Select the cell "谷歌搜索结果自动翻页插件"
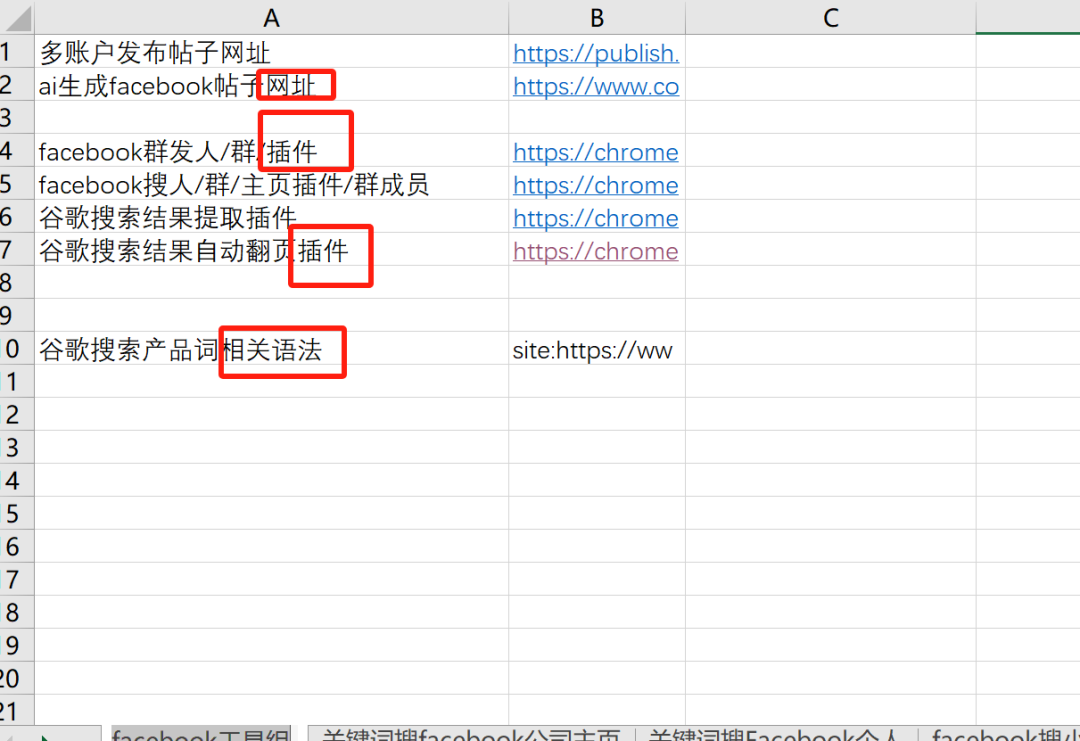Viewport: 1080px width, 741px height. (x=271, y=250)
